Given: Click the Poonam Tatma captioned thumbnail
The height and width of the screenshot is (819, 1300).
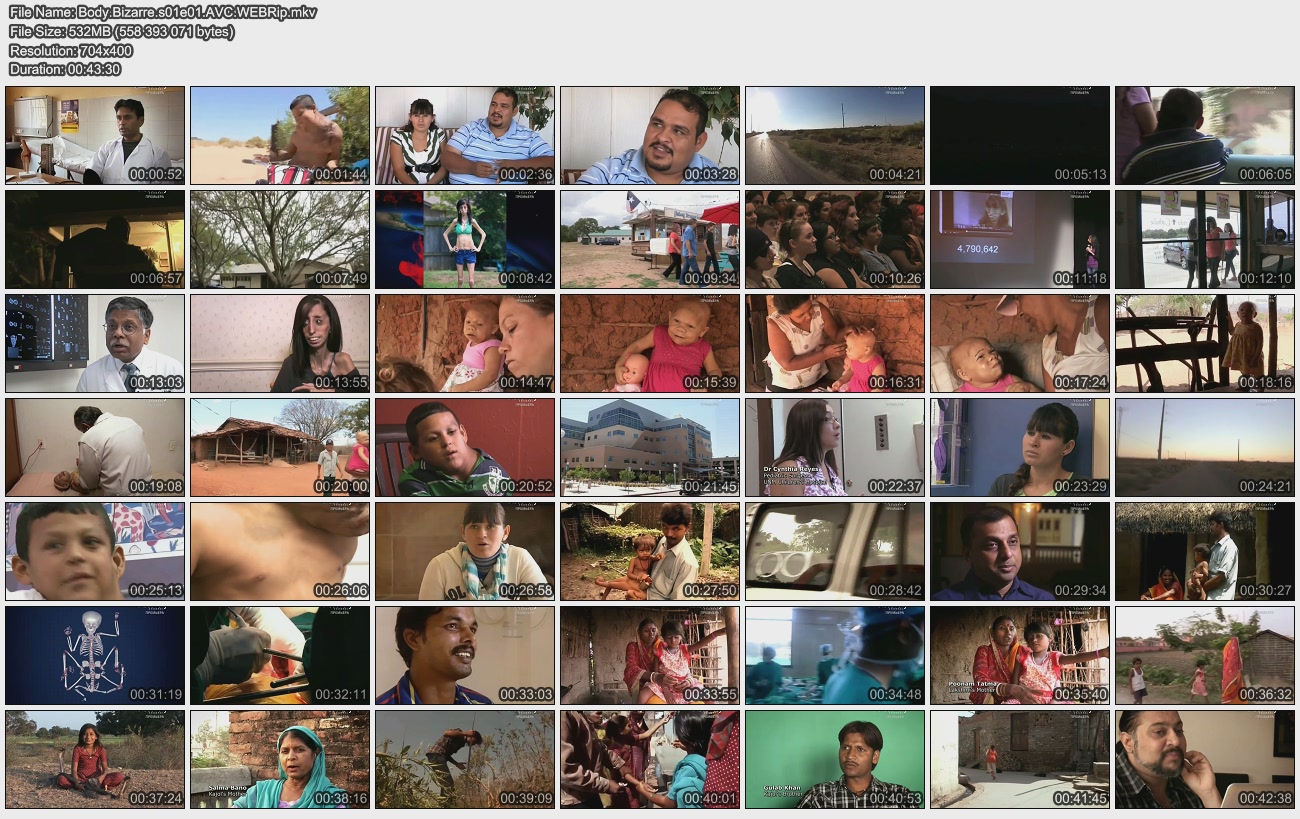Looking at the screenshot, I should point(1020,655).
